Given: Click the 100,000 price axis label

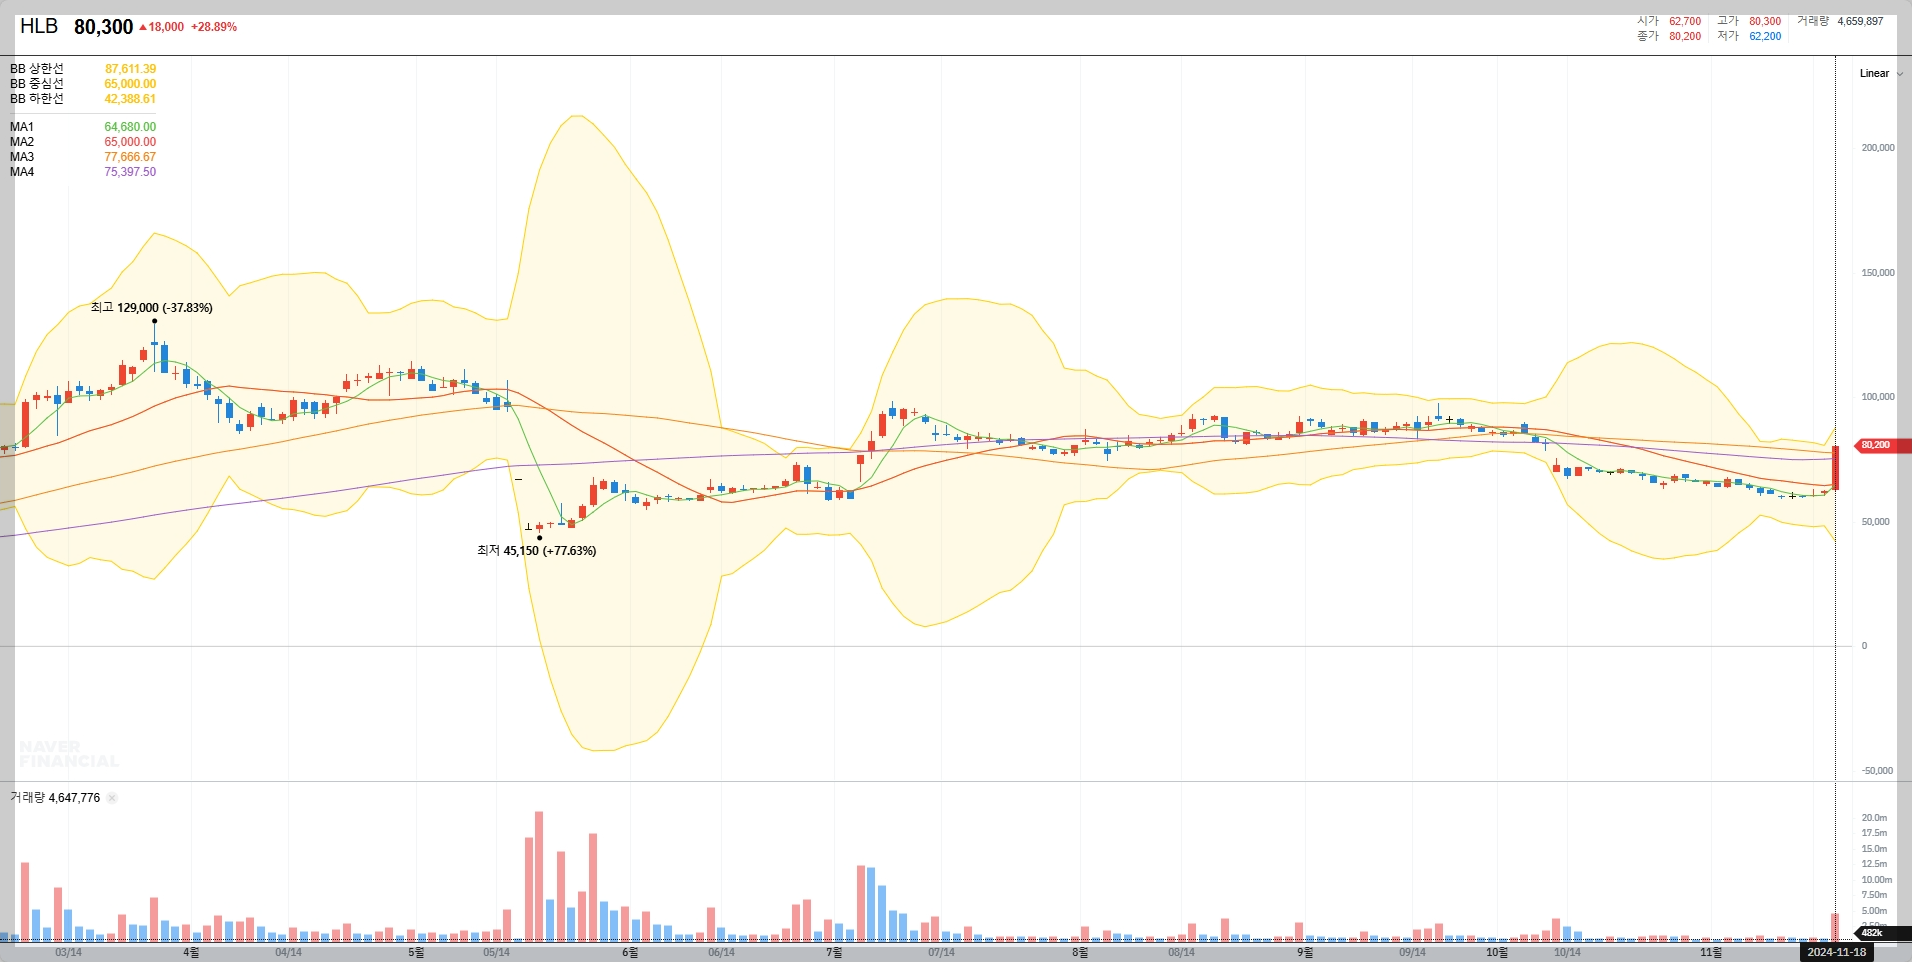Looking at the screenshot, I should pyautogui.click(x=1878, y=397).
